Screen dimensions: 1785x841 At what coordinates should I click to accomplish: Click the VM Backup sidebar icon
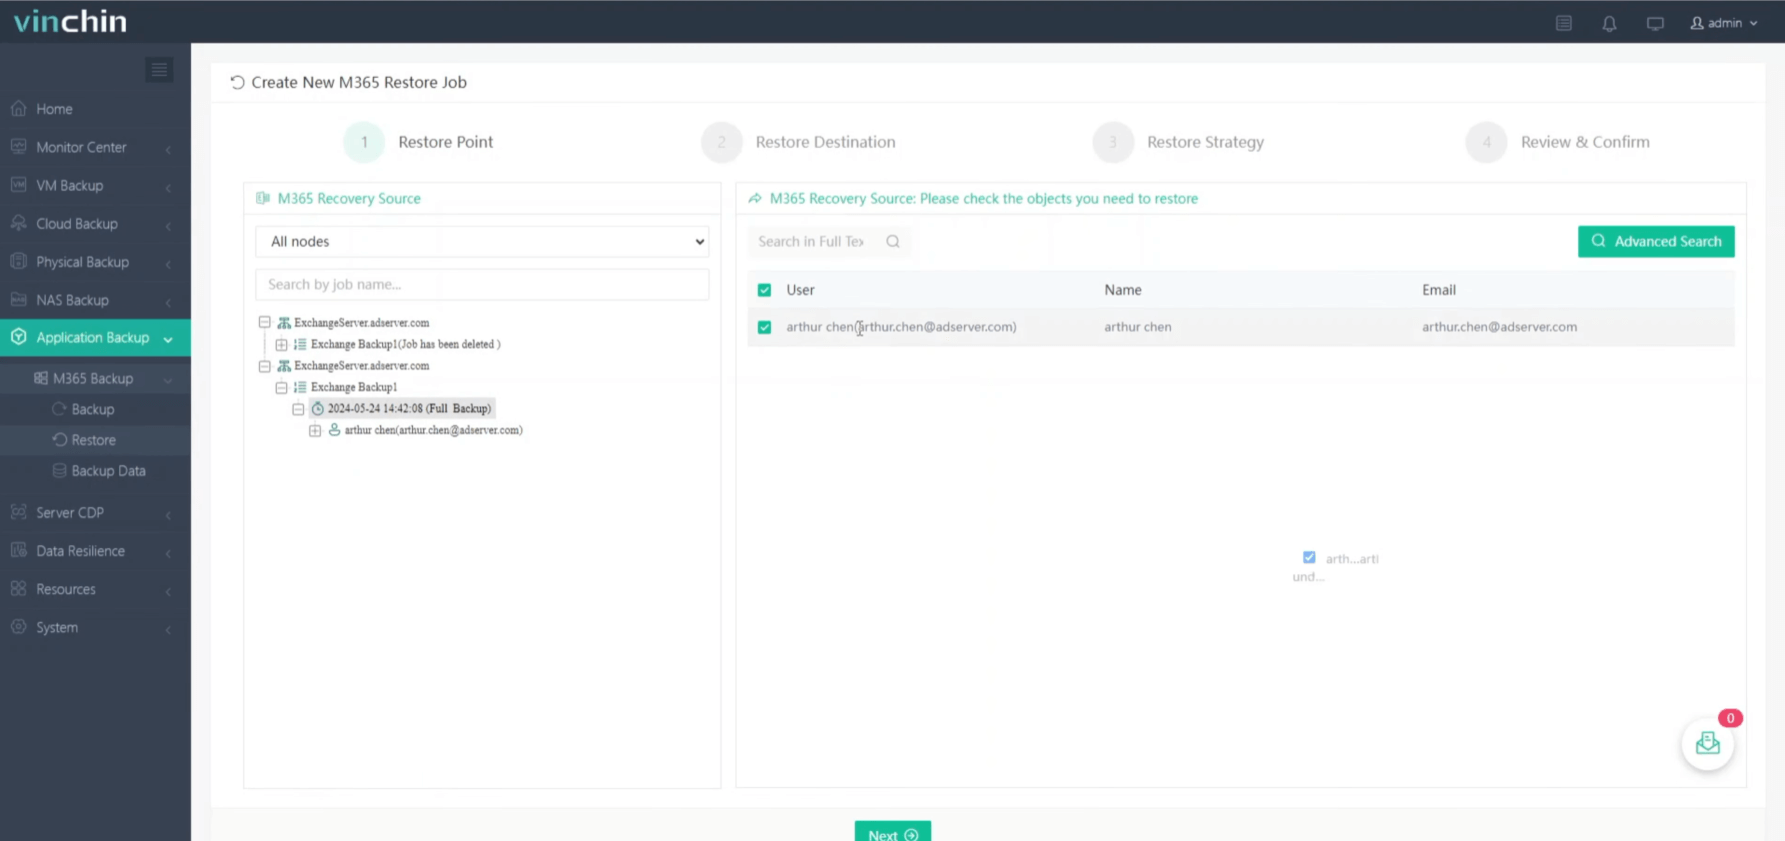pyautogui.click(x=19, y=185)
